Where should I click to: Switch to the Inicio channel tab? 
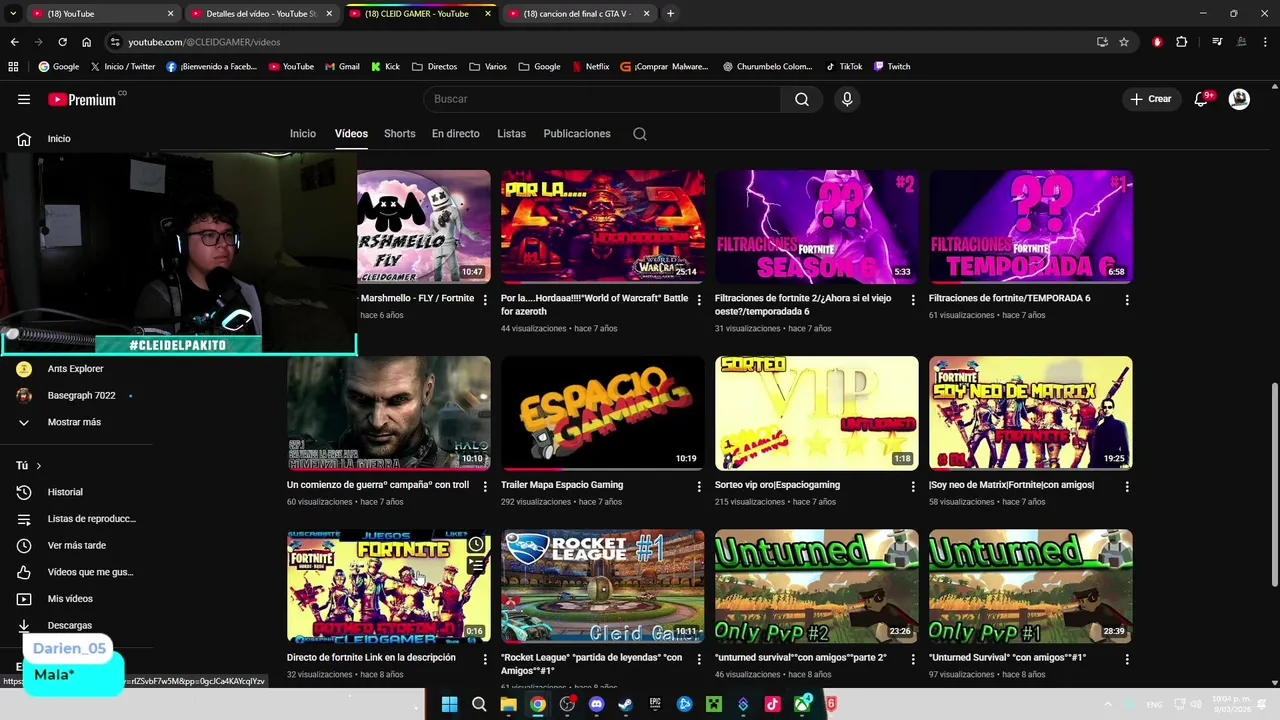303,134
